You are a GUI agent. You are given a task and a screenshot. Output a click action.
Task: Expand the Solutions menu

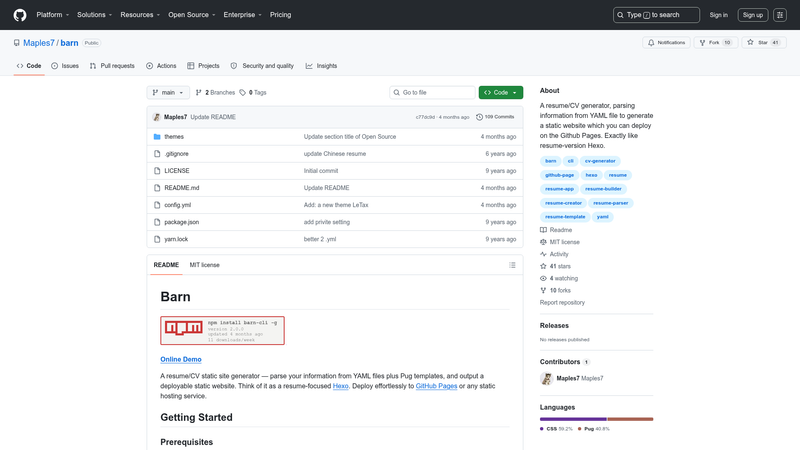pos(94,15)
